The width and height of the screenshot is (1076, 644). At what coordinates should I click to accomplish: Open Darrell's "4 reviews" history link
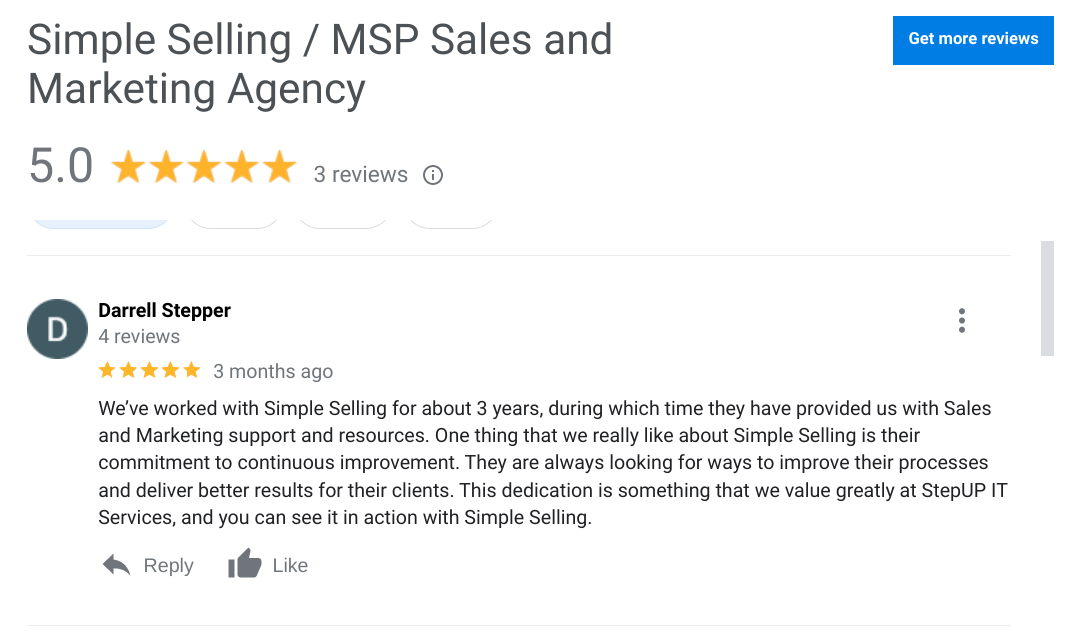pos(139,336)
